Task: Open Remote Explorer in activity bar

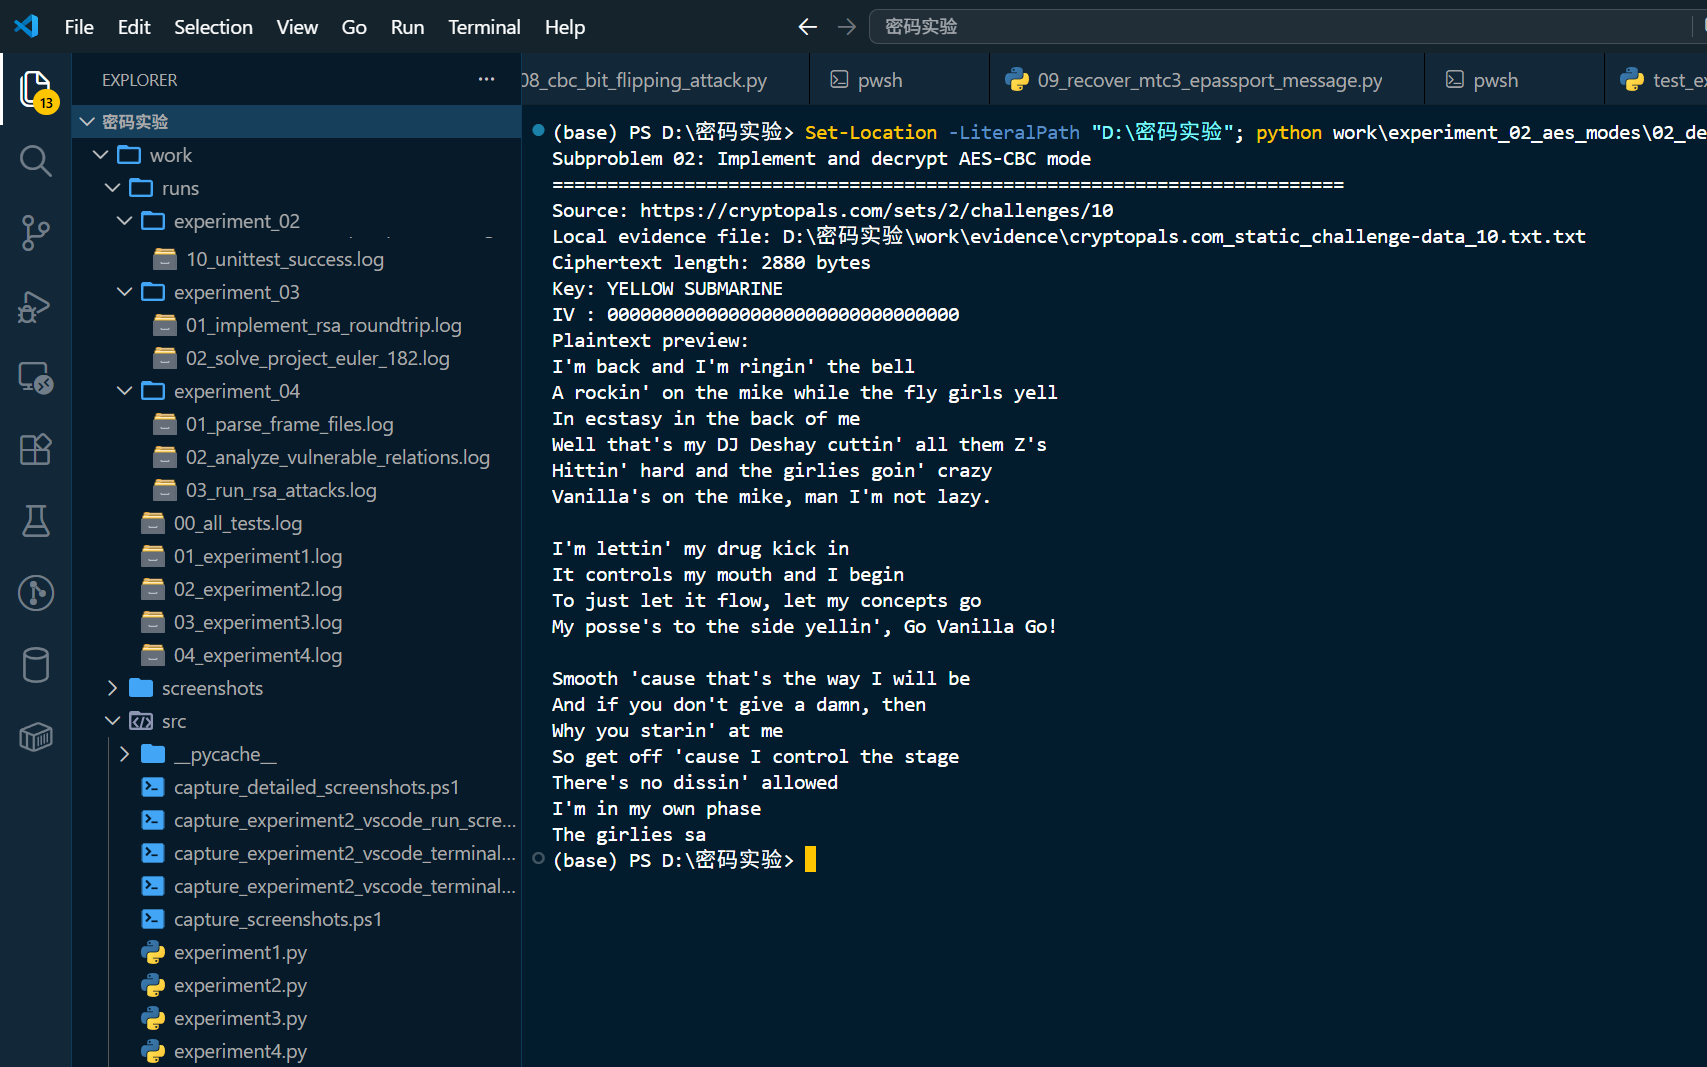Action: click(x=36, y=378)
